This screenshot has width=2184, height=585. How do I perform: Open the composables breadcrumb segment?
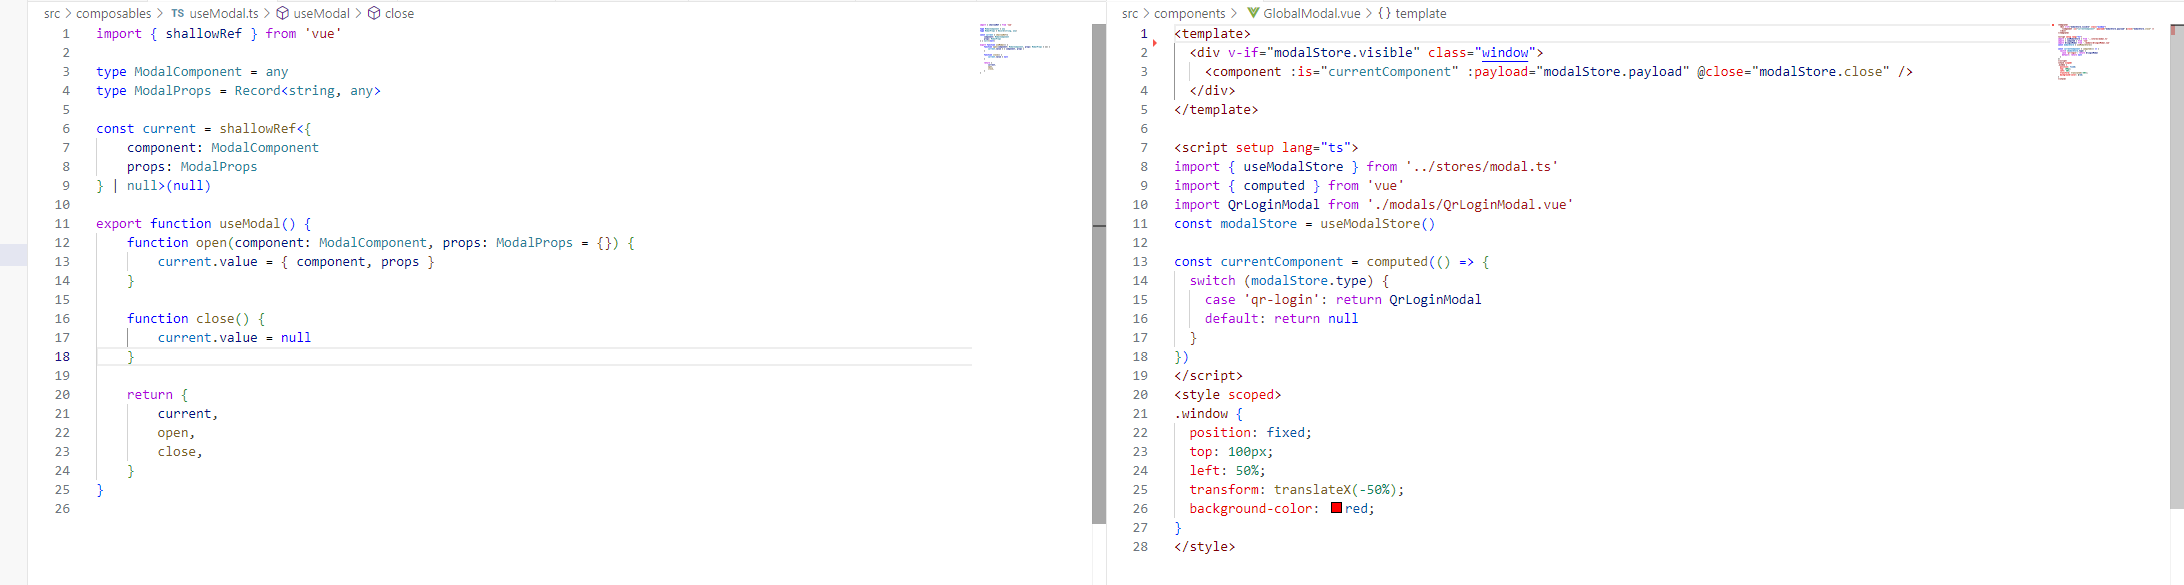tap(114, 13)
